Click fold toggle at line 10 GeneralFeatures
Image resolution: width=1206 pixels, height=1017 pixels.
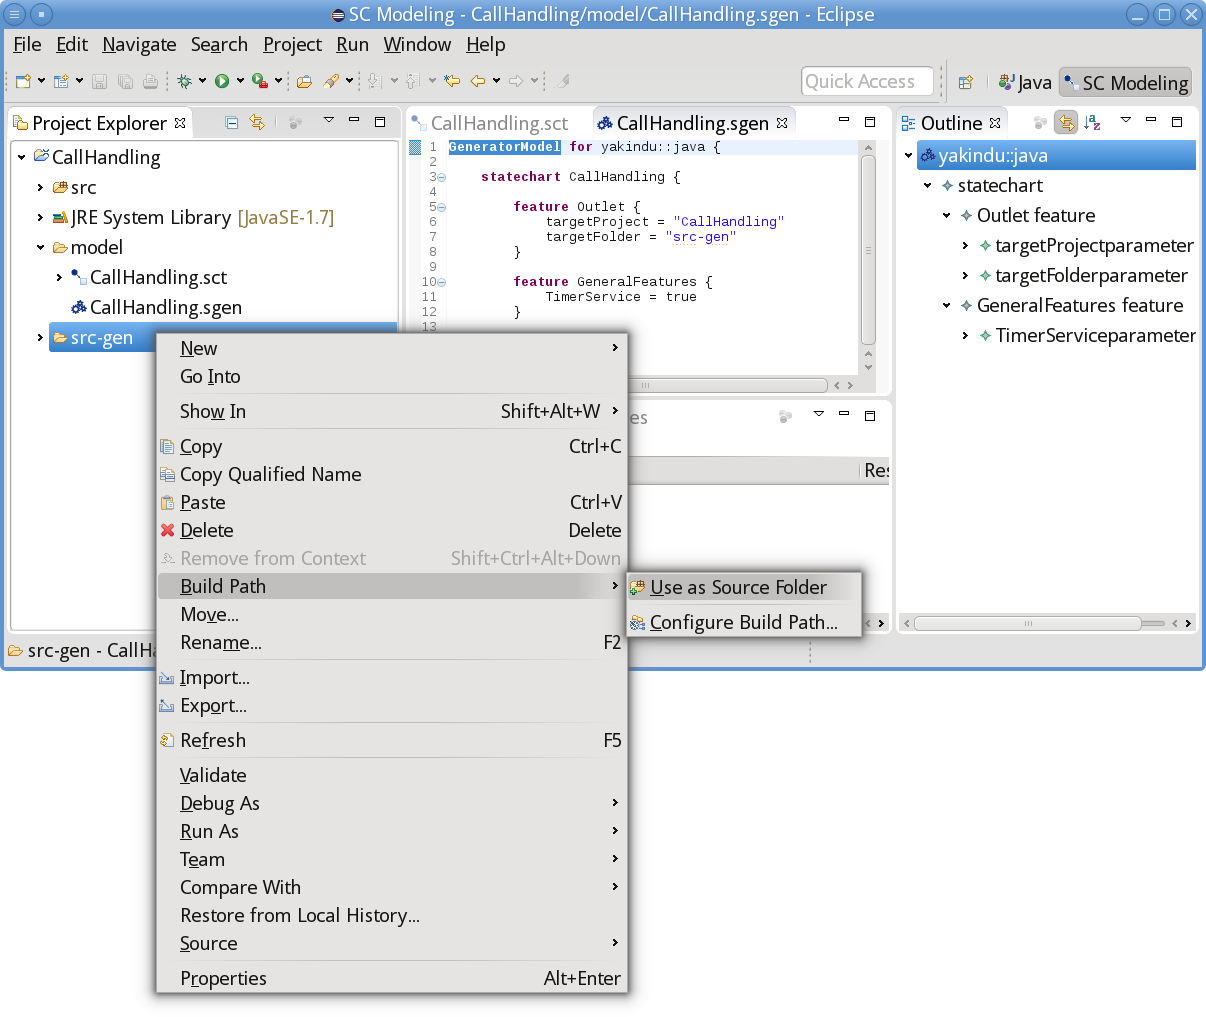pyautogui.click(x=442, y=282)
